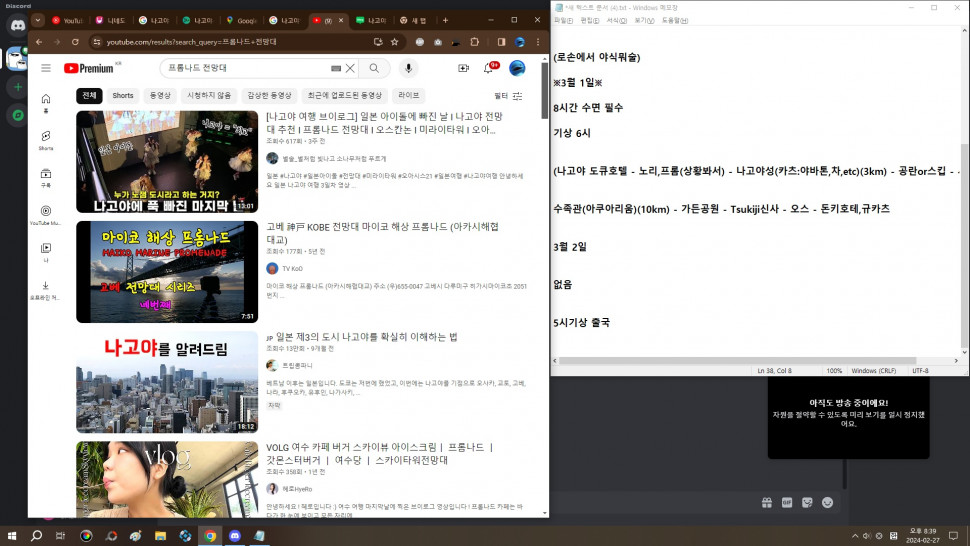Viewport: 970px width, 546px height.
Task: Open the Discord GIF picker
Action: tap(787, 503)
